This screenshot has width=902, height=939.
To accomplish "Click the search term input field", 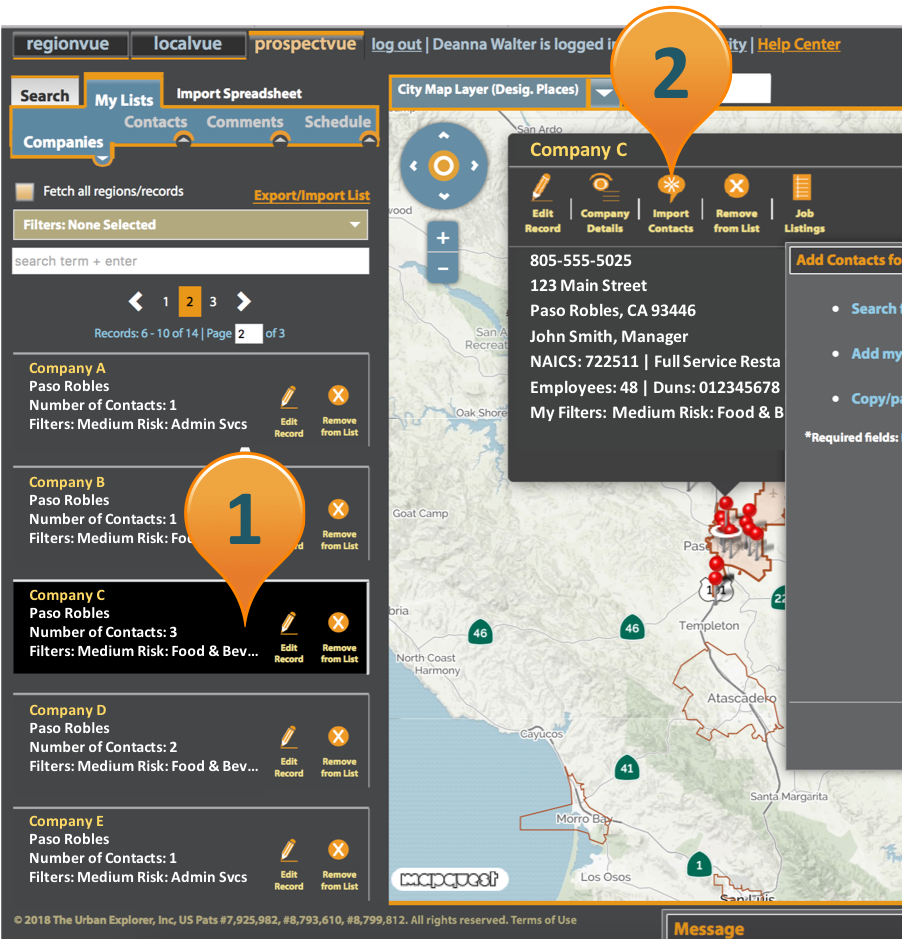I will 190,261.
